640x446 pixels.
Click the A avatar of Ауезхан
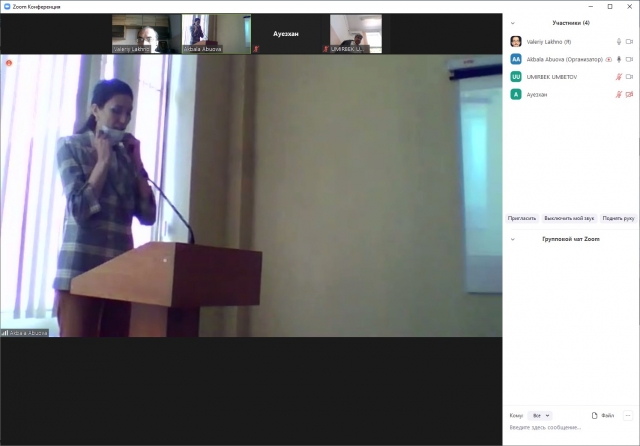point(516,95)
